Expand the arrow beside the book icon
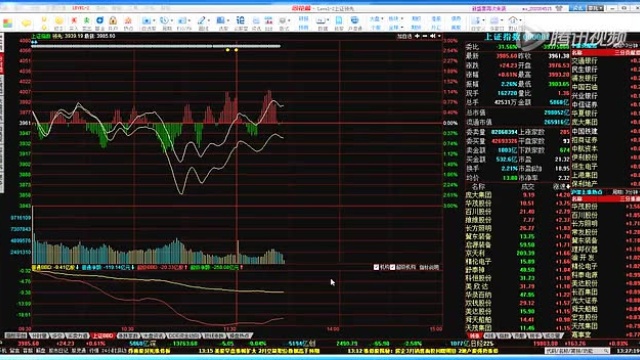 (x=228, y=20)
